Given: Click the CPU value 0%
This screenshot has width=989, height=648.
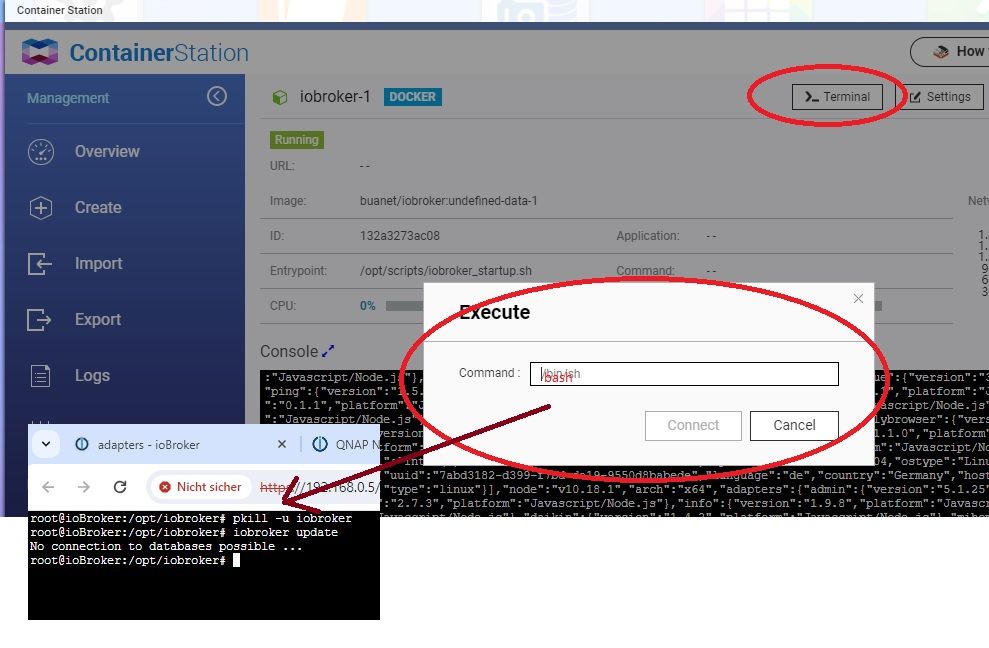Looking at the screenshot, I should [x=368, y=306].
